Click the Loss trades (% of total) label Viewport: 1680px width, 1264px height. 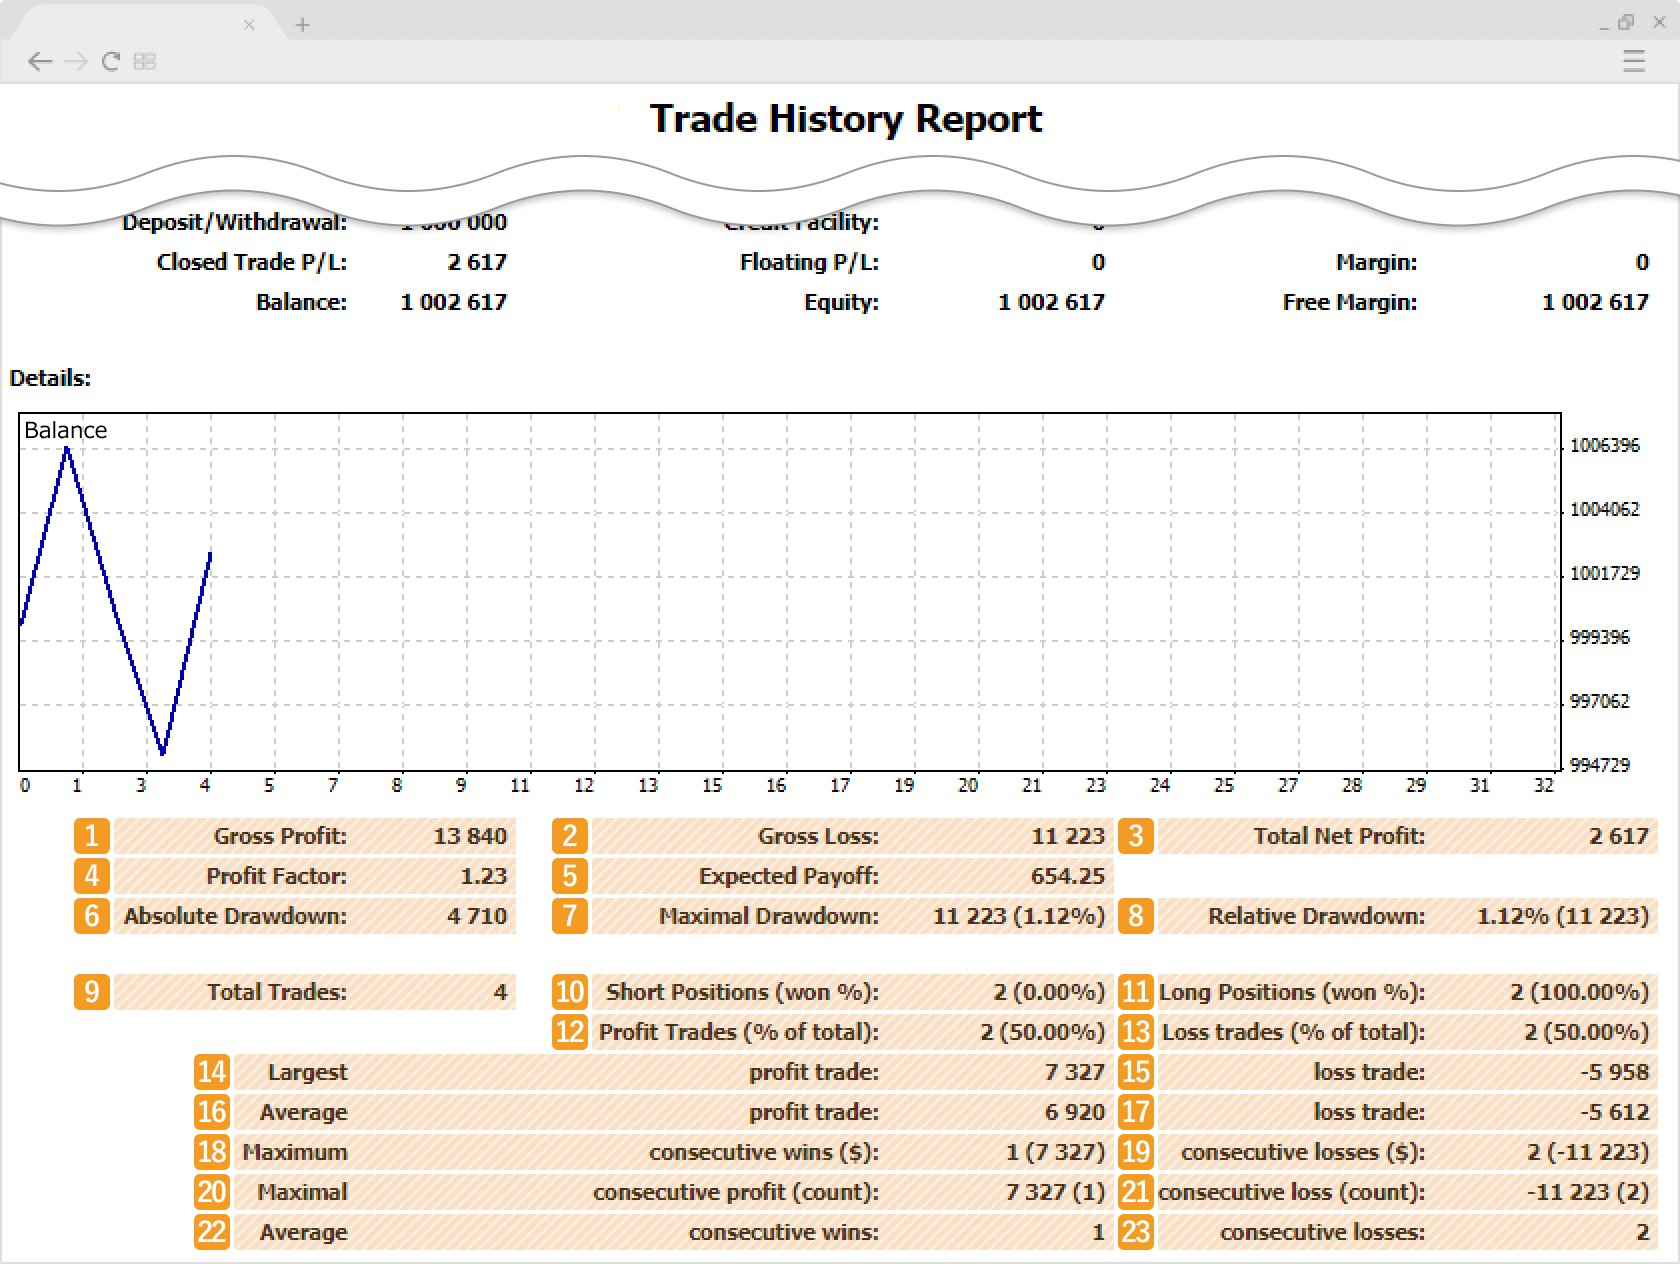[1293, 1032]
